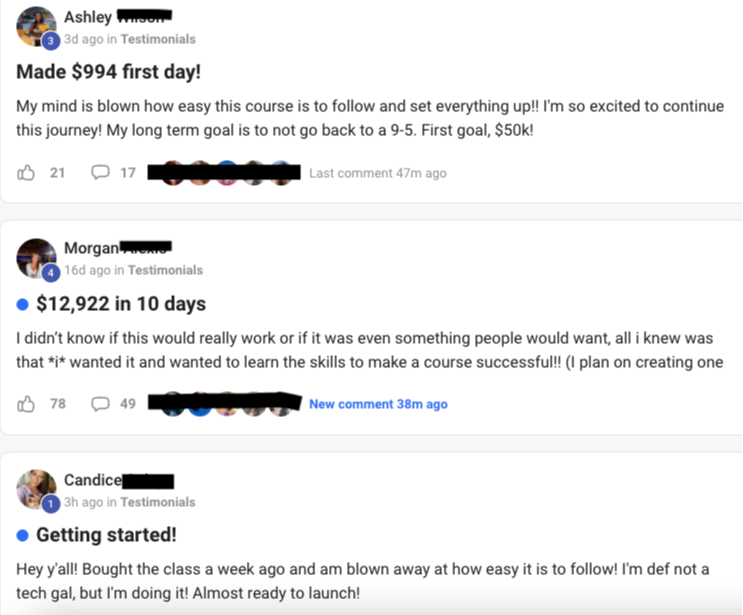Screen dimensions: 743x615
Task: Open comments on Ashley's post
Action: point(101,172)
